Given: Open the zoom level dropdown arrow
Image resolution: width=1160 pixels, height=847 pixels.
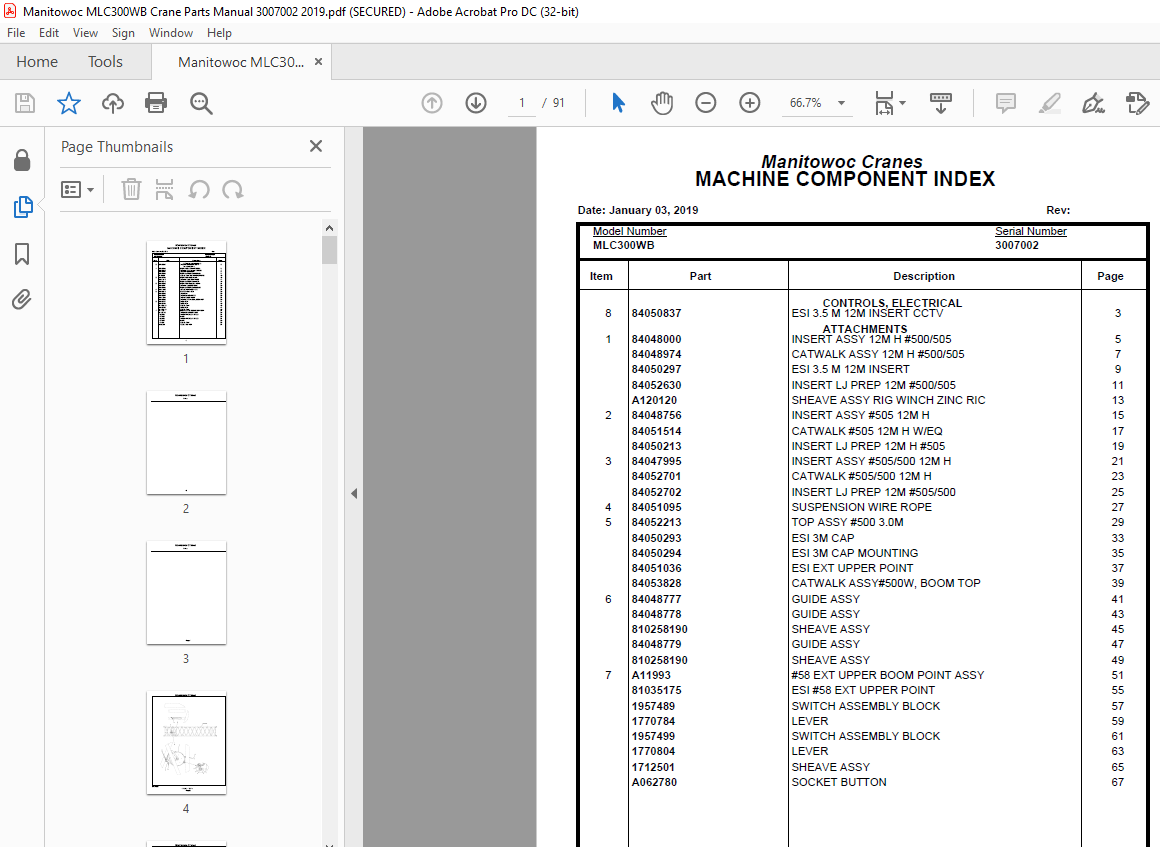Looking at the screenshot, I should (841, 103).
